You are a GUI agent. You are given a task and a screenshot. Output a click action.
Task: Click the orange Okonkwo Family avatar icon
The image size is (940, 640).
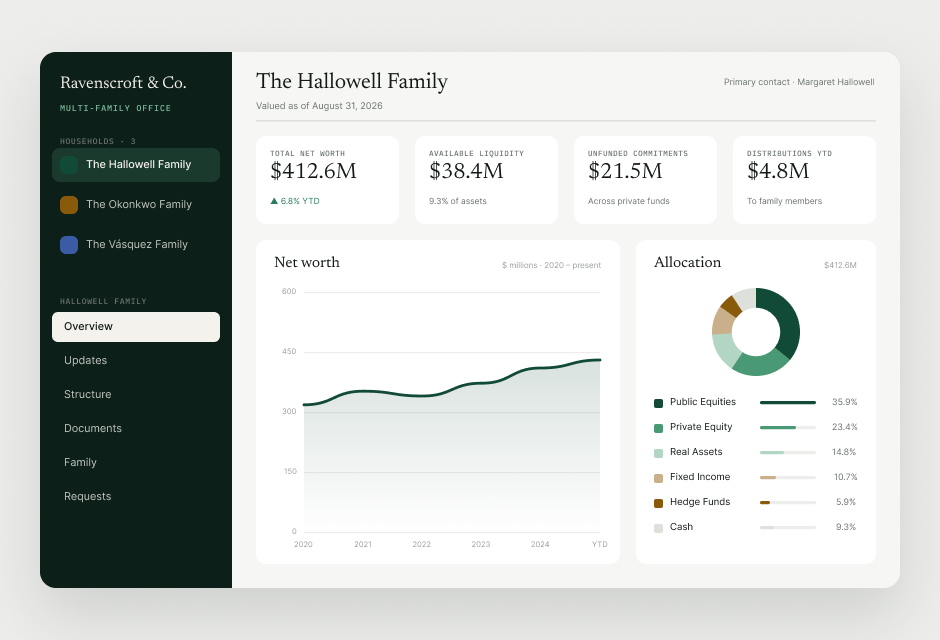point(69,205)
